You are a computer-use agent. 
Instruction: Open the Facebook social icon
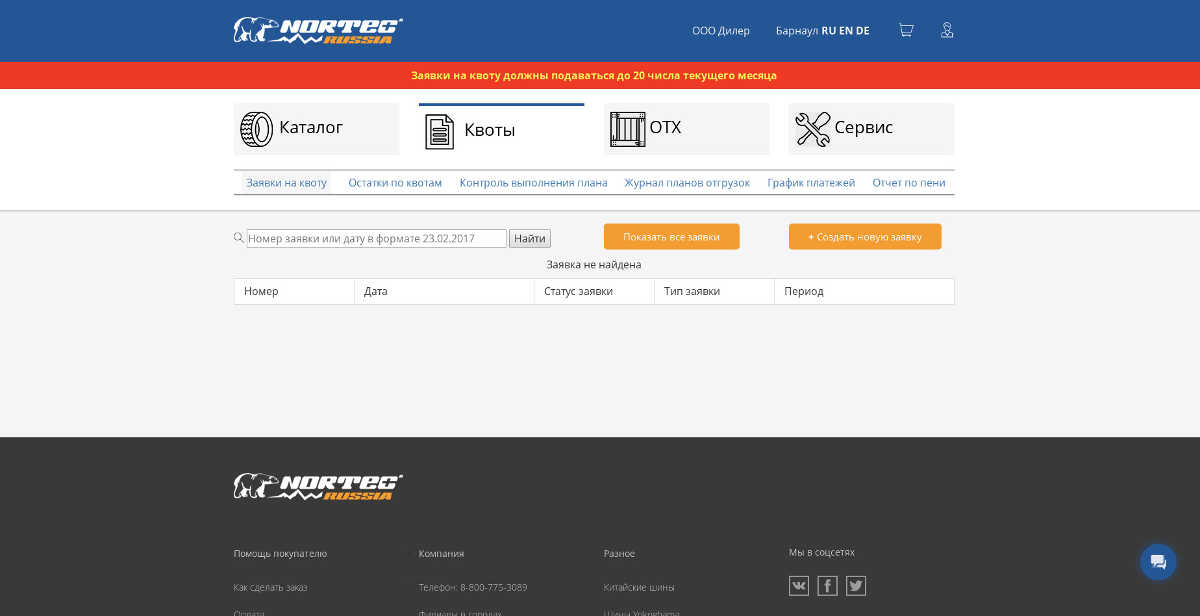pos(827,586)
